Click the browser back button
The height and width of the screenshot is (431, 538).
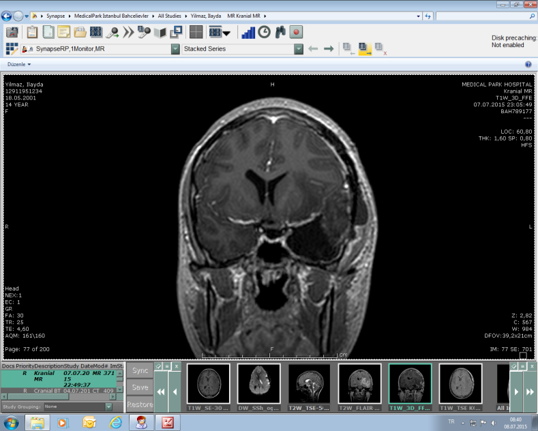tap(6, 16)
